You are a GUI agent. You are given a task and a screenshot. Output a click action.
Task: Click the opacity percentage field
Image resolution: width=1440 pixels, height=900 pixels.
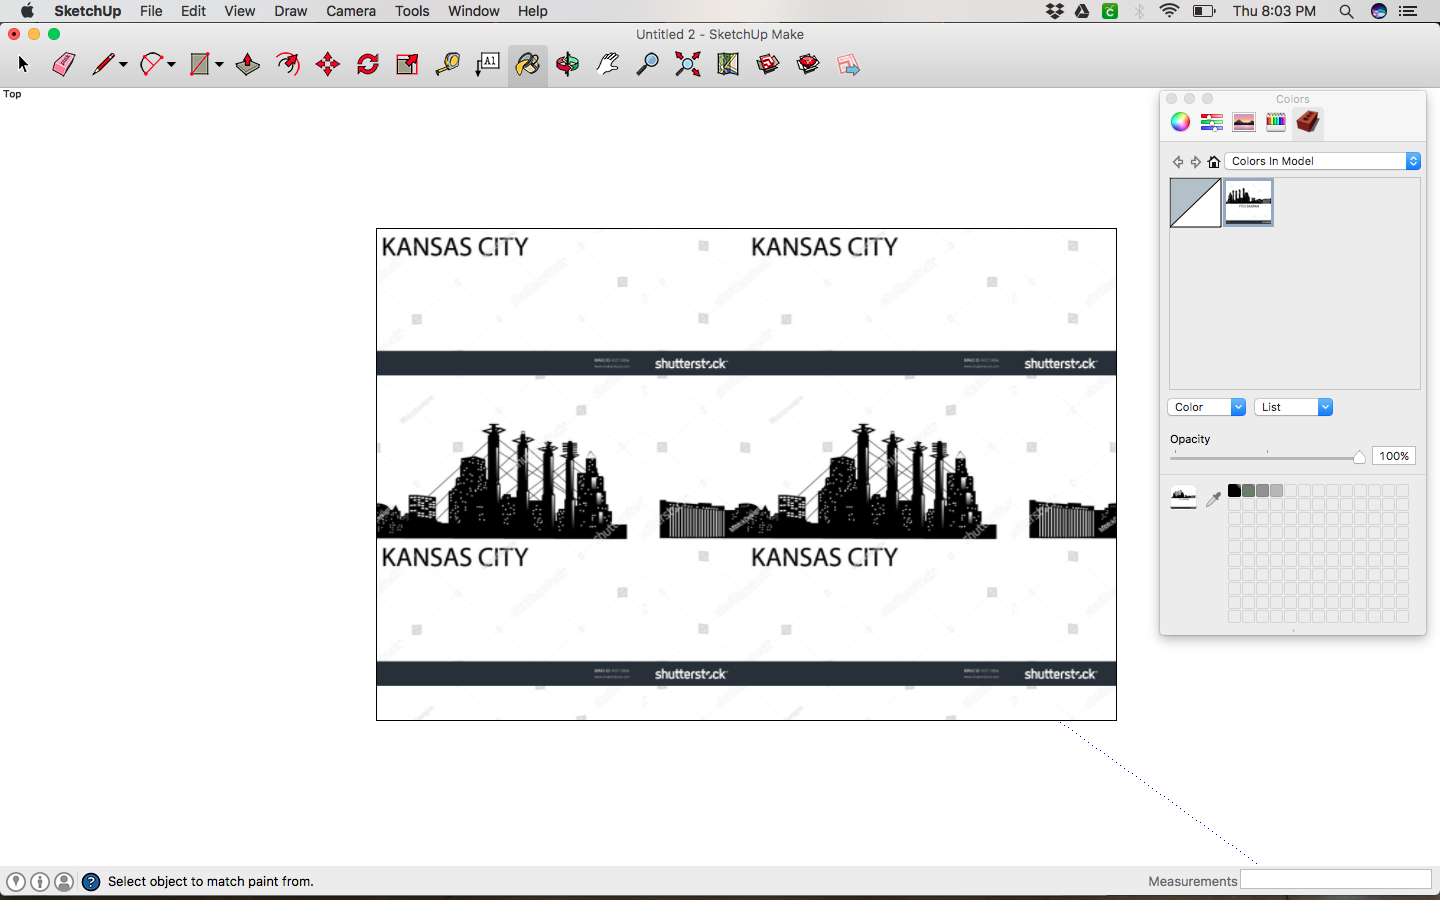[1394, 456]
